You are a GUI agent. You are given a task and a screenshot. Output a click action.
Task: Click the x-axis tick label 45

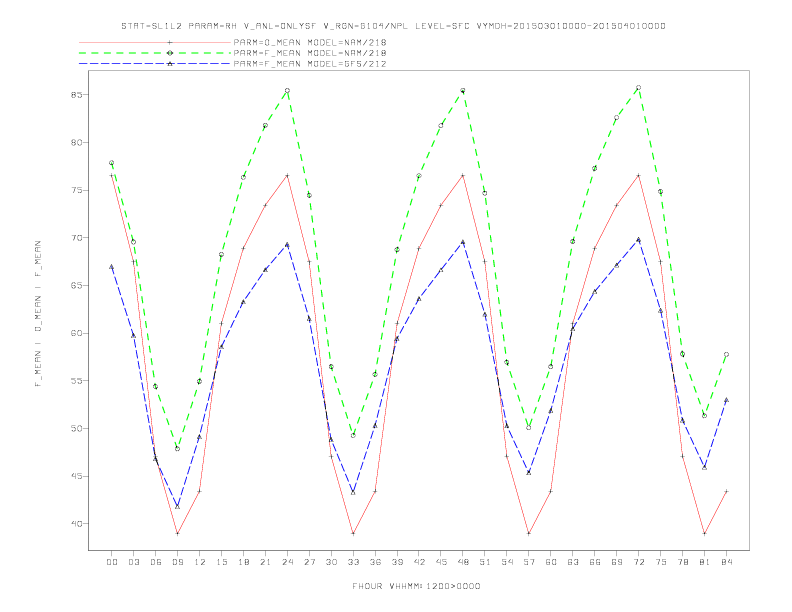[x=441, y=562]
